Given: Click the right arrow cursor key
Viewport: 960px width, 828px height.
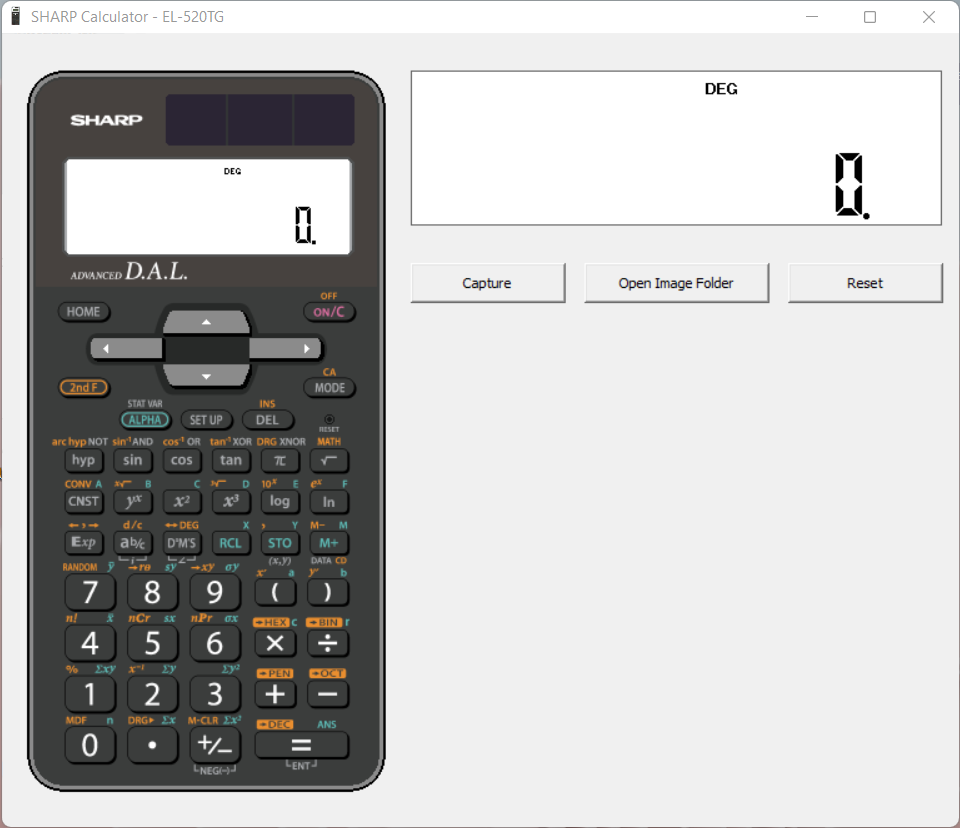Looking at the screenshot, I should [x=285, y=348].
